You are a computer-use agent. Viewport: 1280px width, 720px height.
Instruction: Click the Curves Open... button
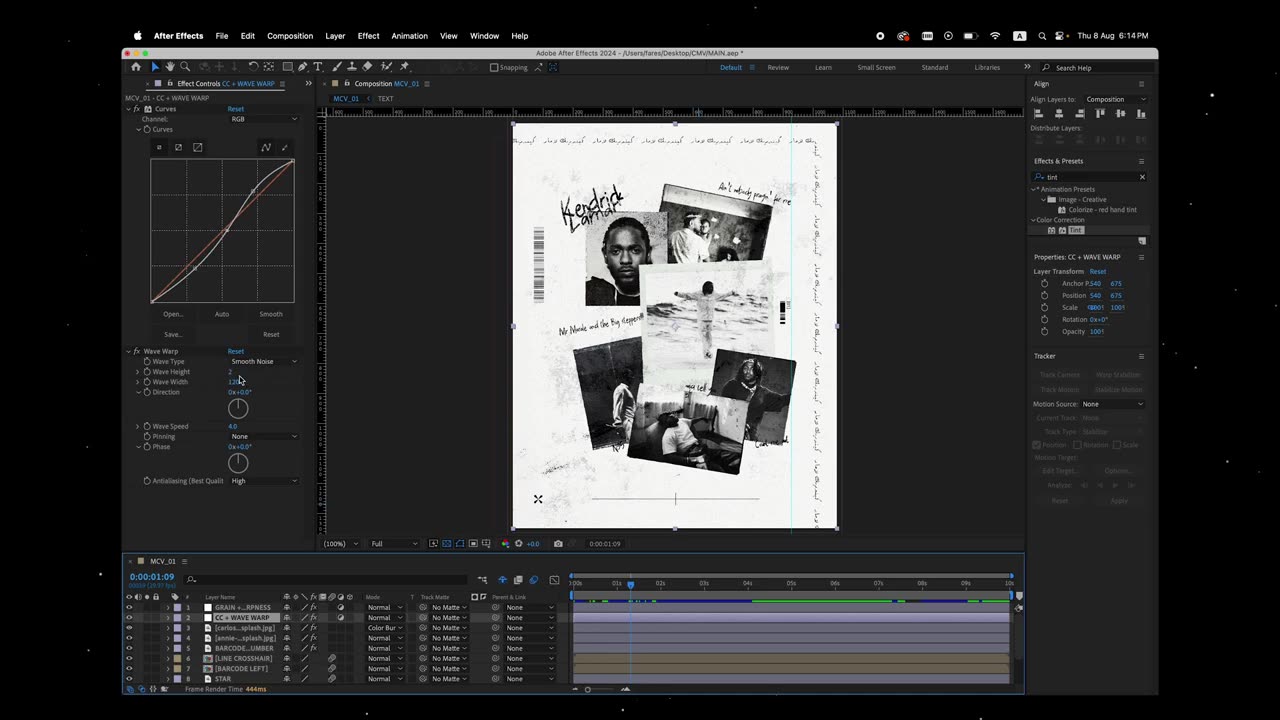pos(173,314)
